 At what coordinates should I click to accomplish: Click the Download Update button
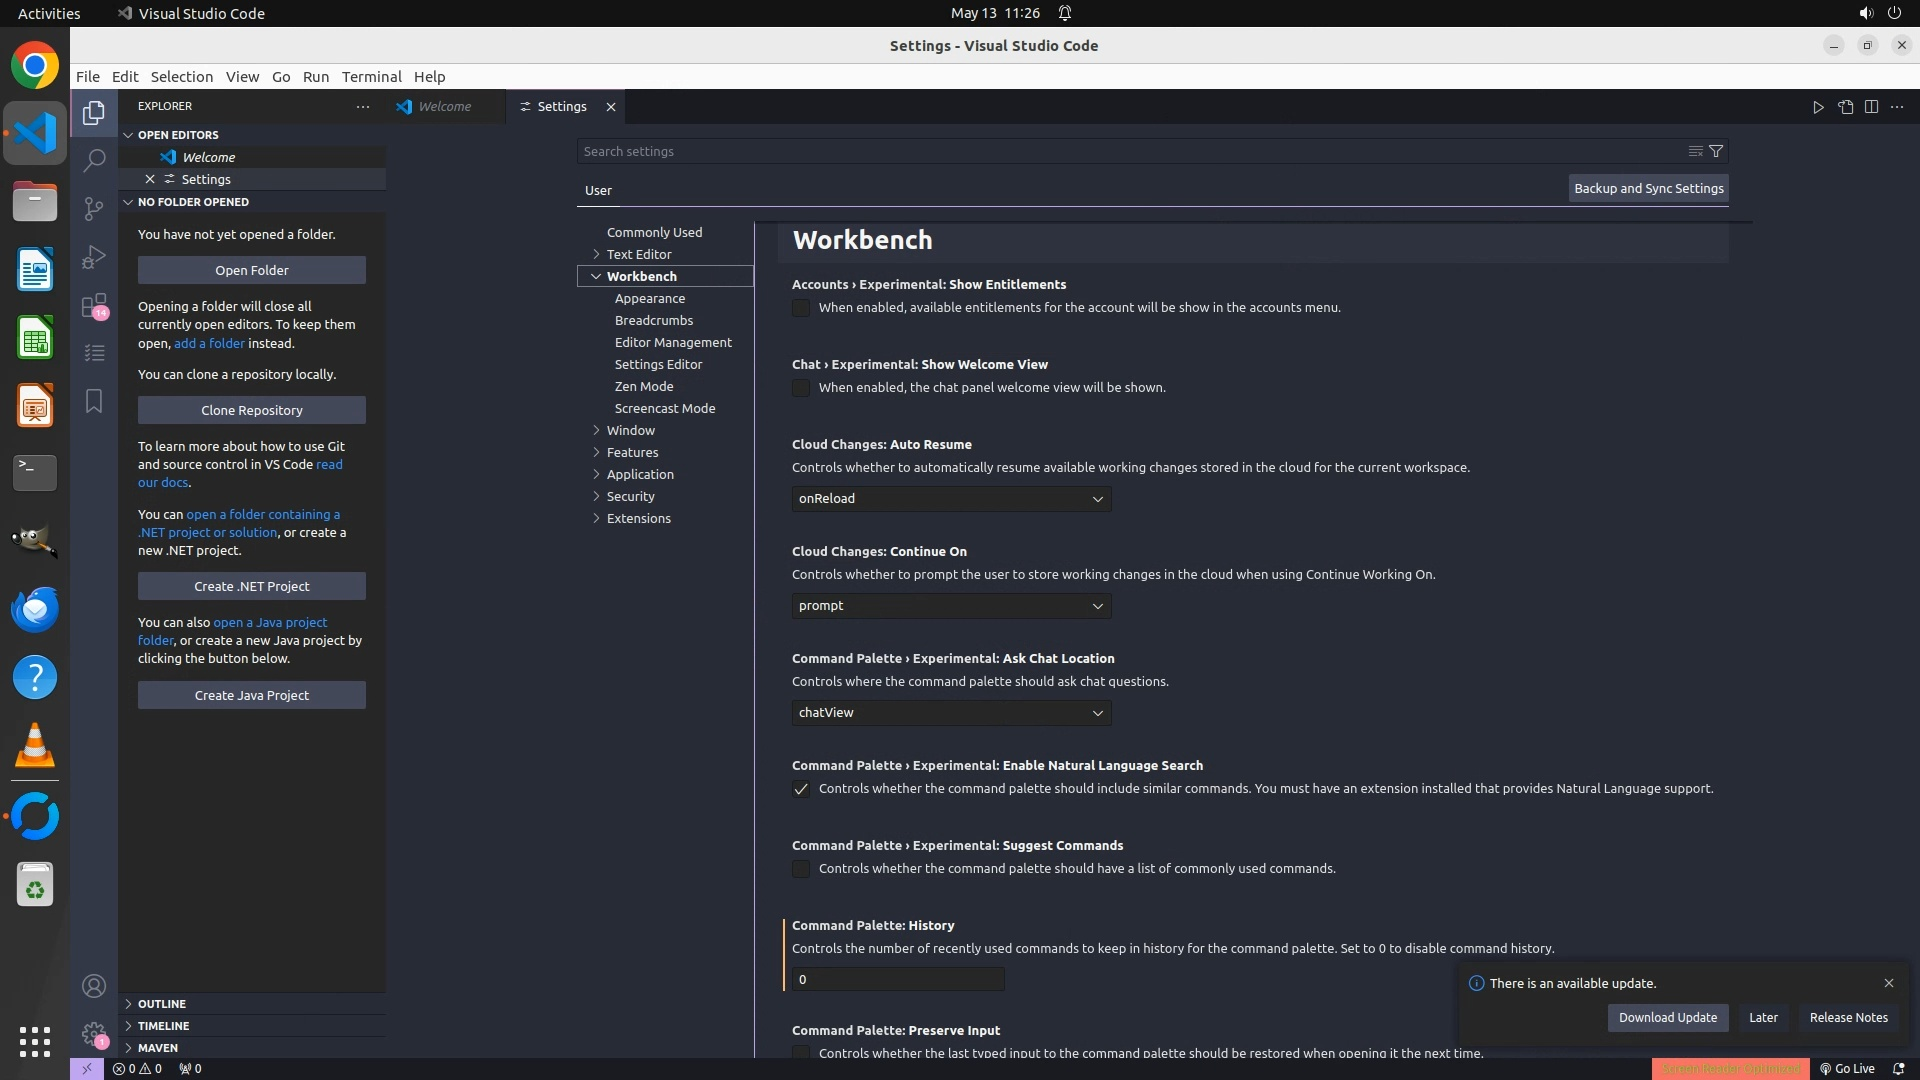click(1667, 1018)
